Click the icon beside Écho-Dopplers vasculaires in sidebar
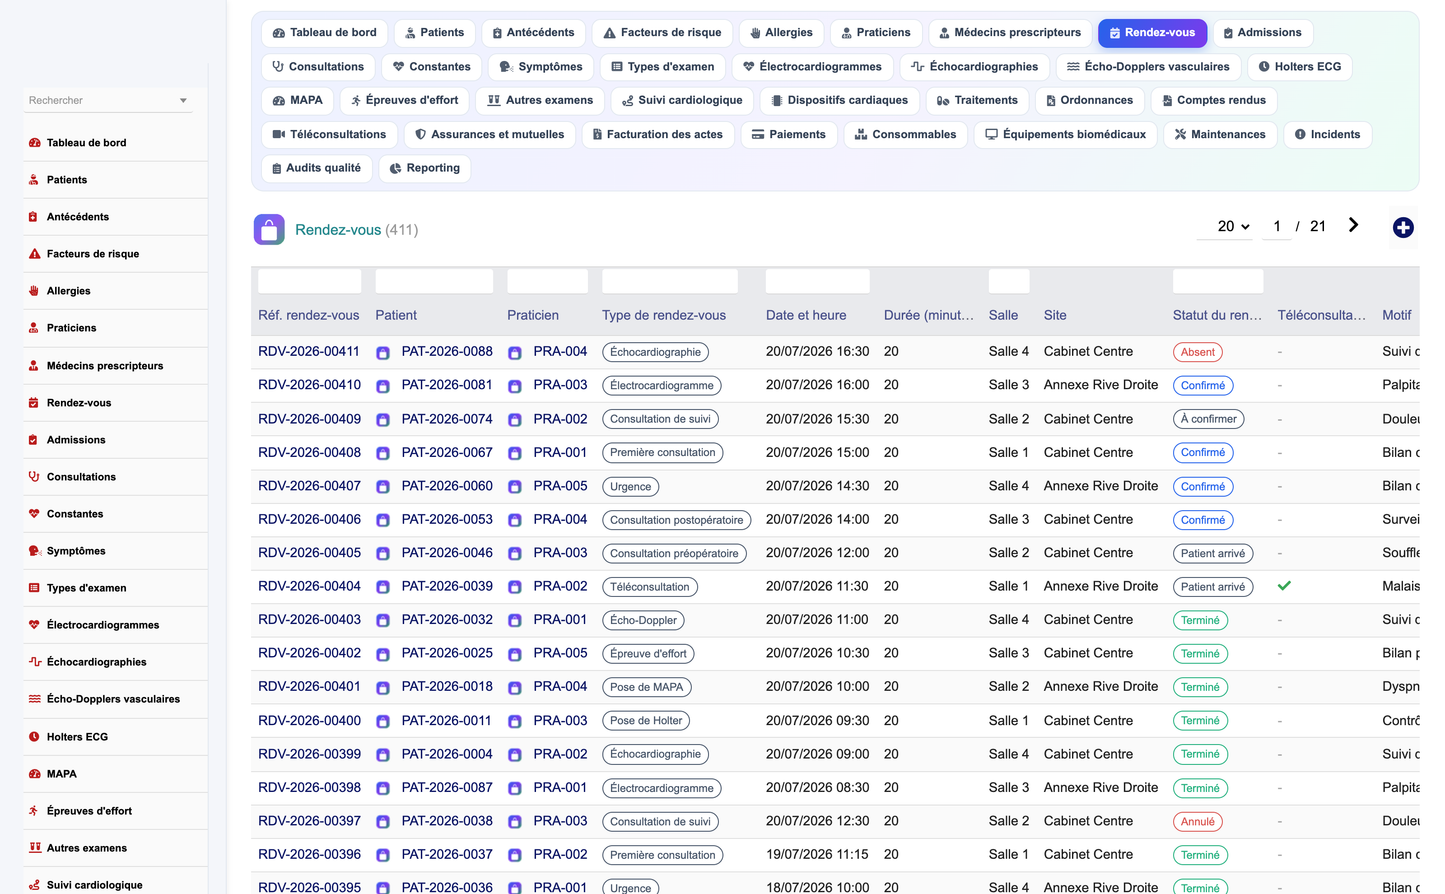 click(x=34, y=699)
